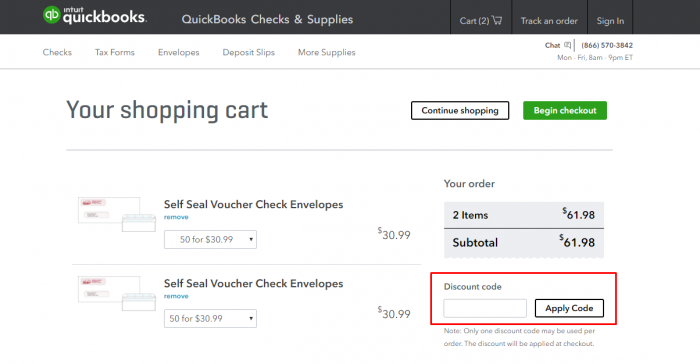Open the More Supplies menu
The width and height of the screenshot is (700, 364).
coord(327,52)
